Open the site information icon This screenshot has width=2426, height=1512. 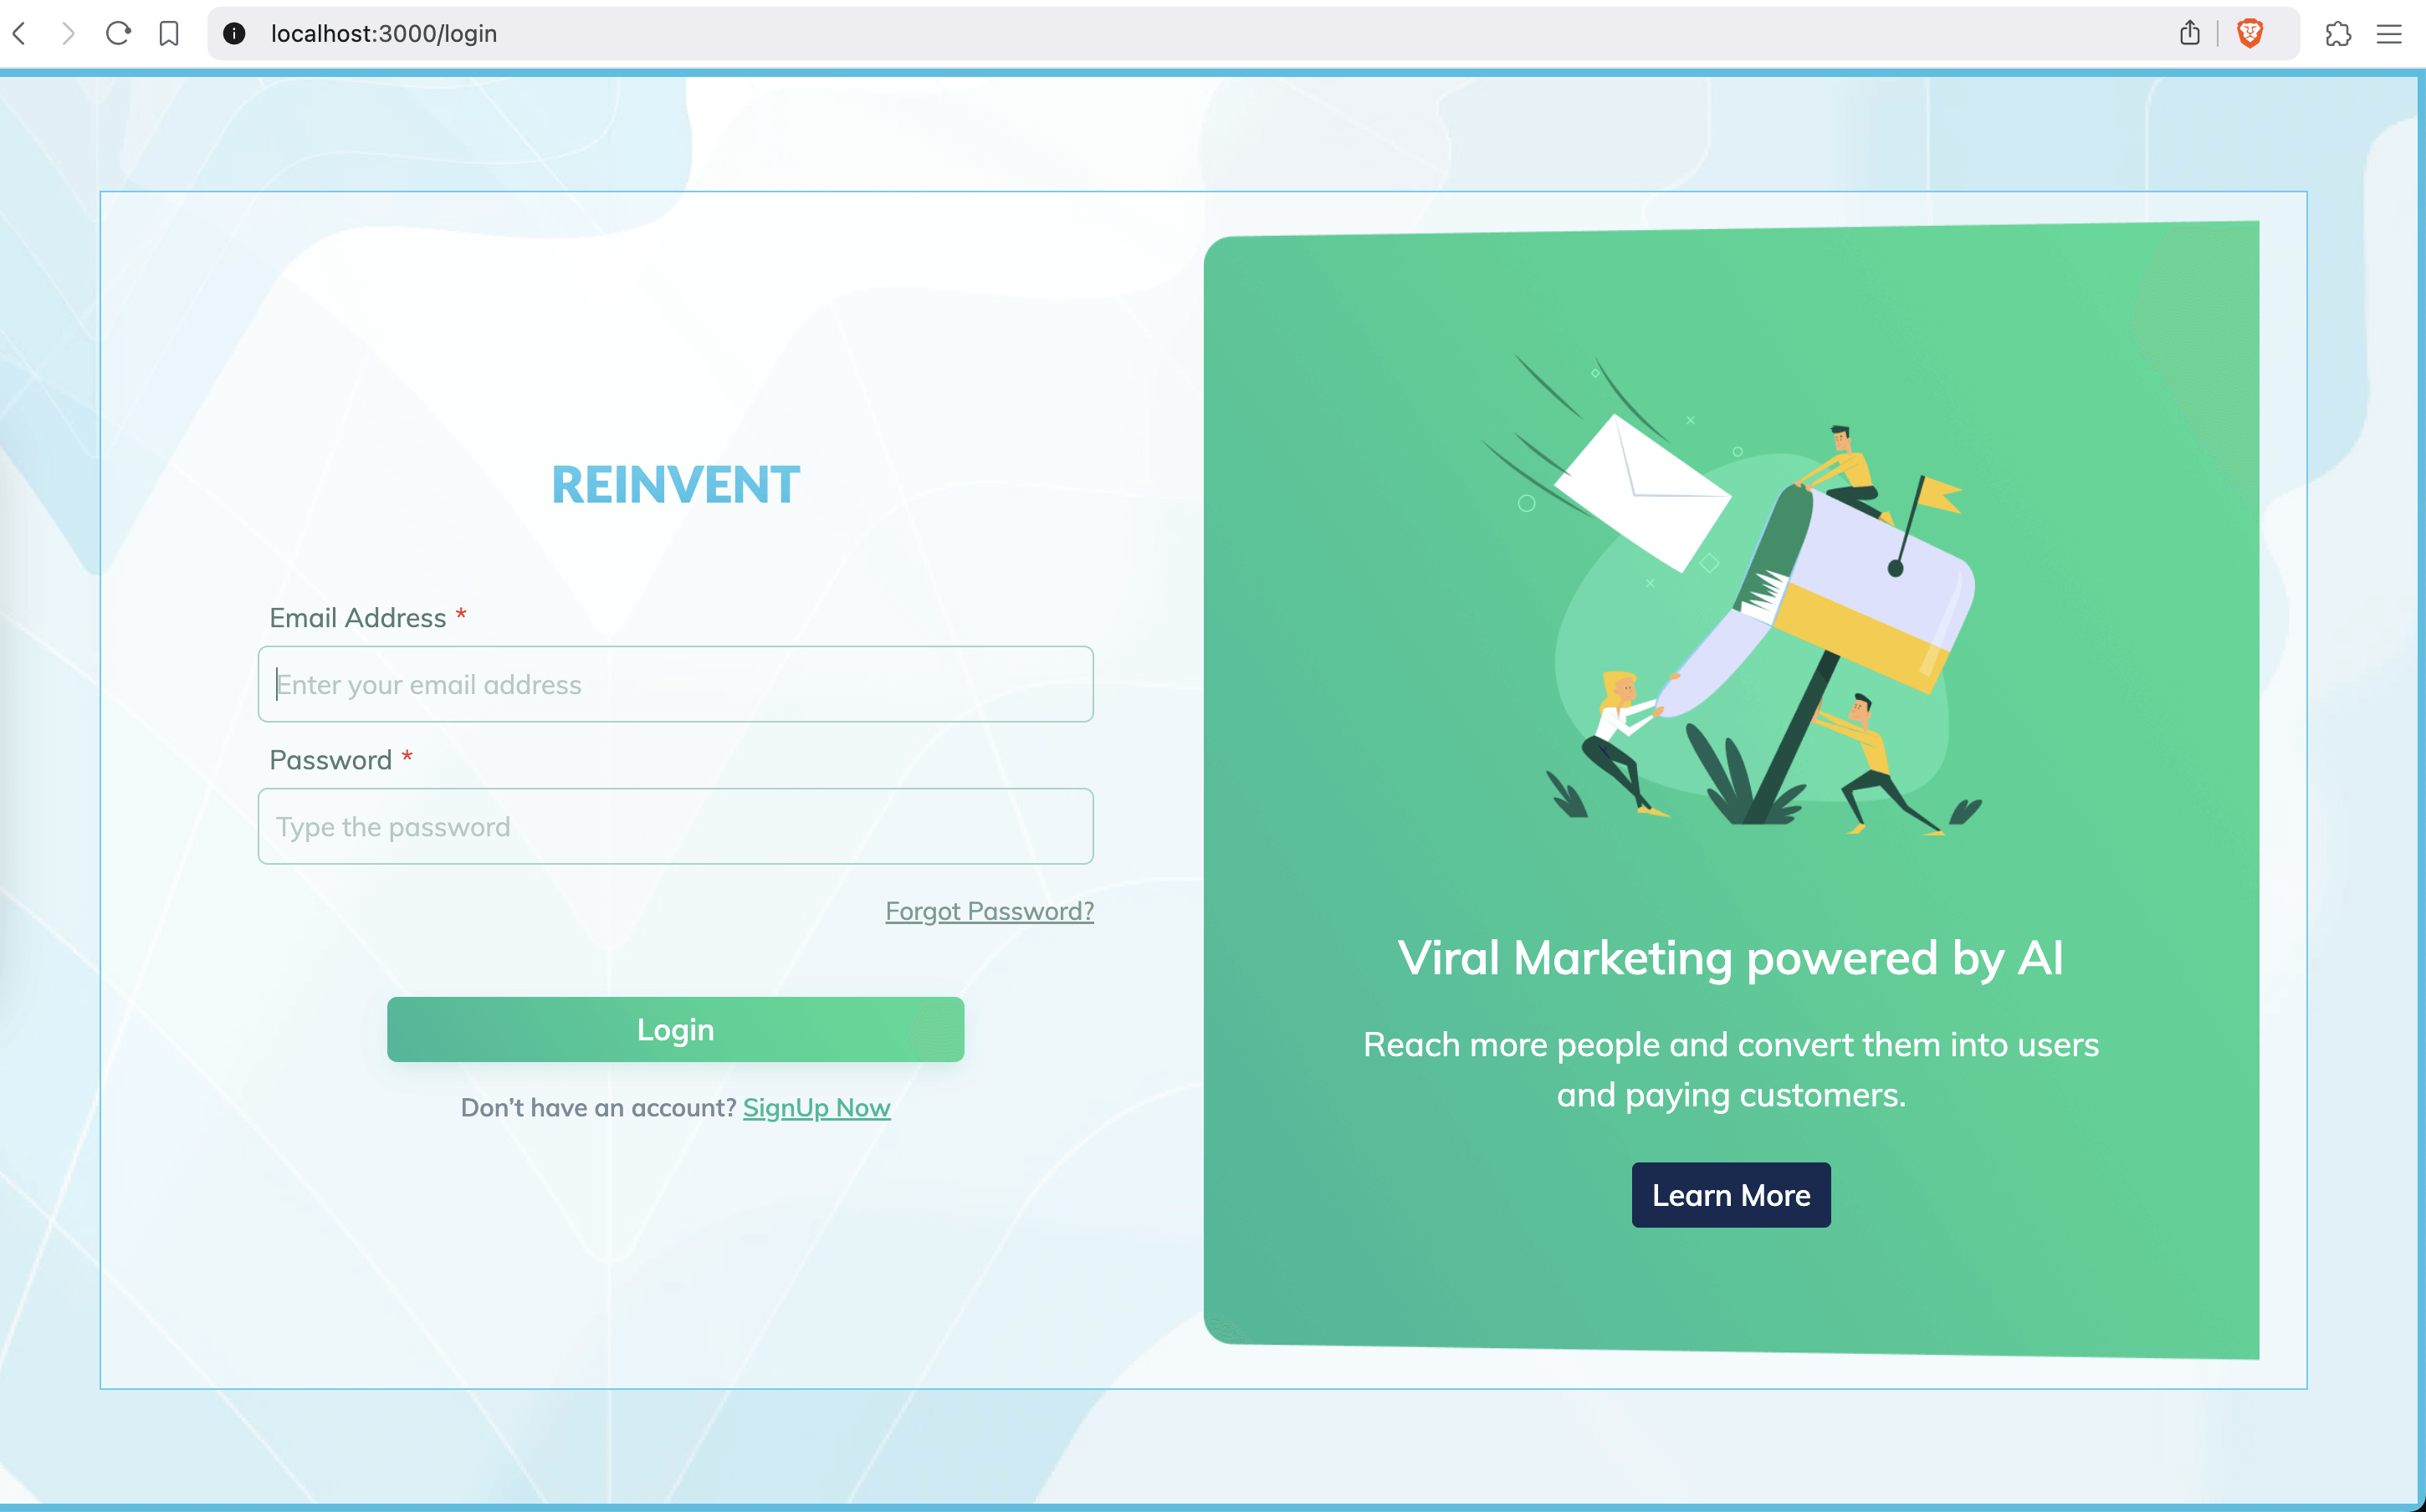[234, 34]
